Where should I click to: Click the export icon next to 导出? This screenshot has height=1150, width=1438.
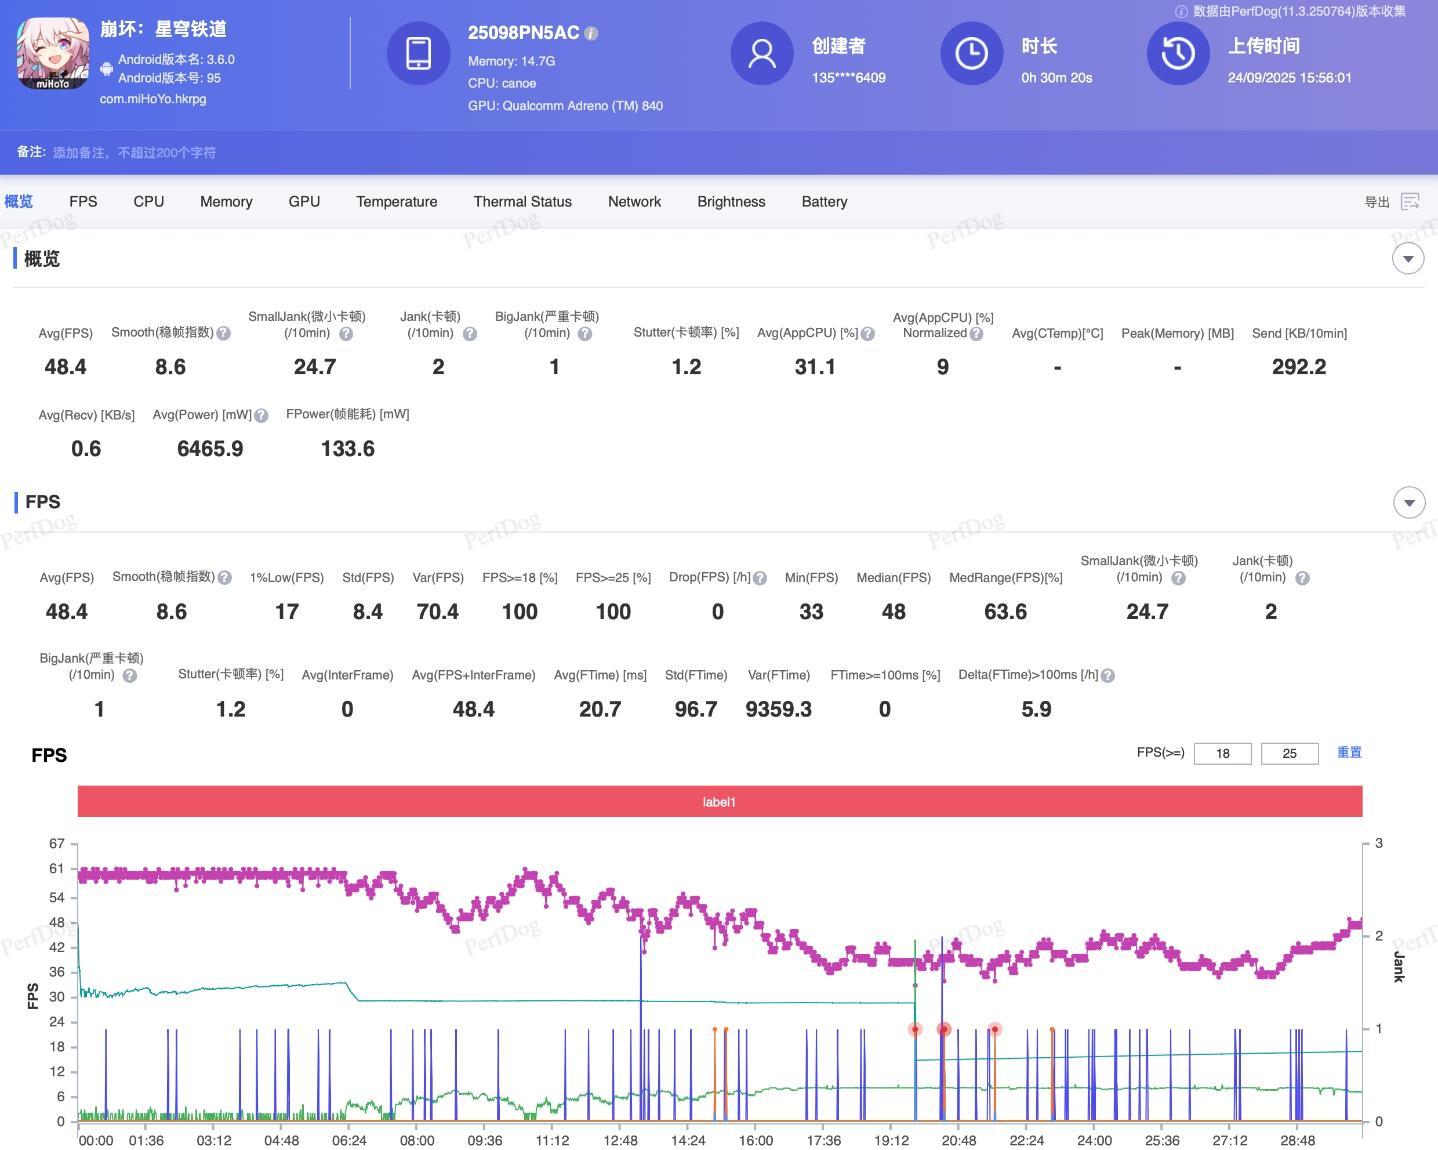pyautogui.click(x=1410, y=202)
